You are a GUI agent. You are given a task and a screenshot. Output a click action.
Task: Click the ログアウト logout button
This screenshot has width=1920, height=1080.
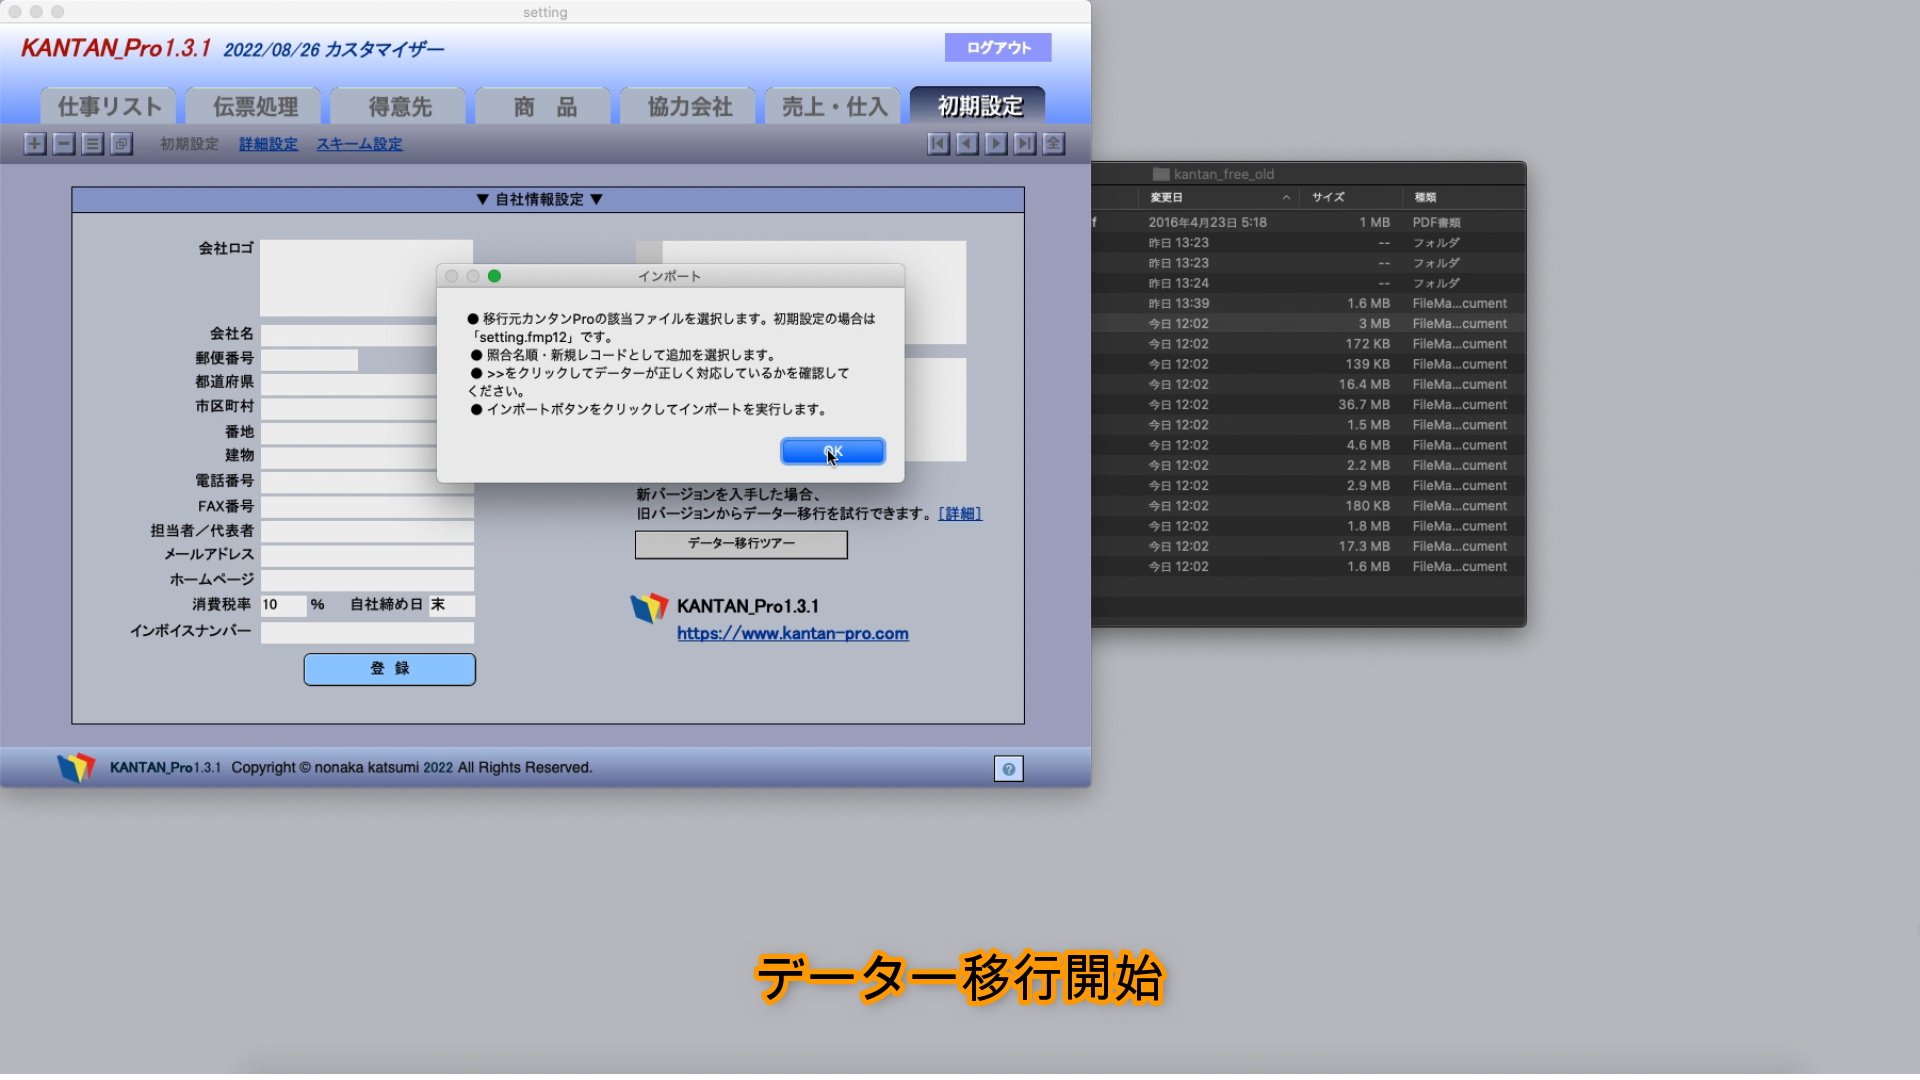(x=998, y=48)
